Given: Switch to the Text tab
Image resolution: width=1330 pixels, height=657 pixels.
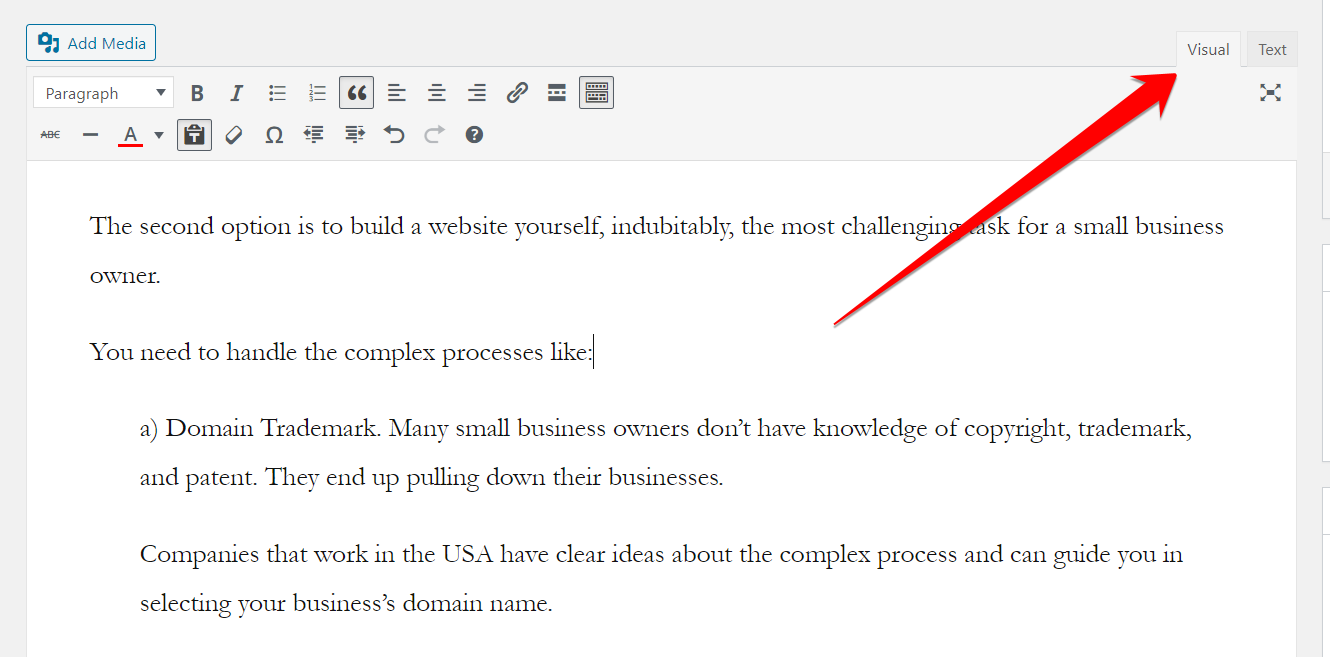Looking at the screenshot, I should click(x=1272, y=50).
